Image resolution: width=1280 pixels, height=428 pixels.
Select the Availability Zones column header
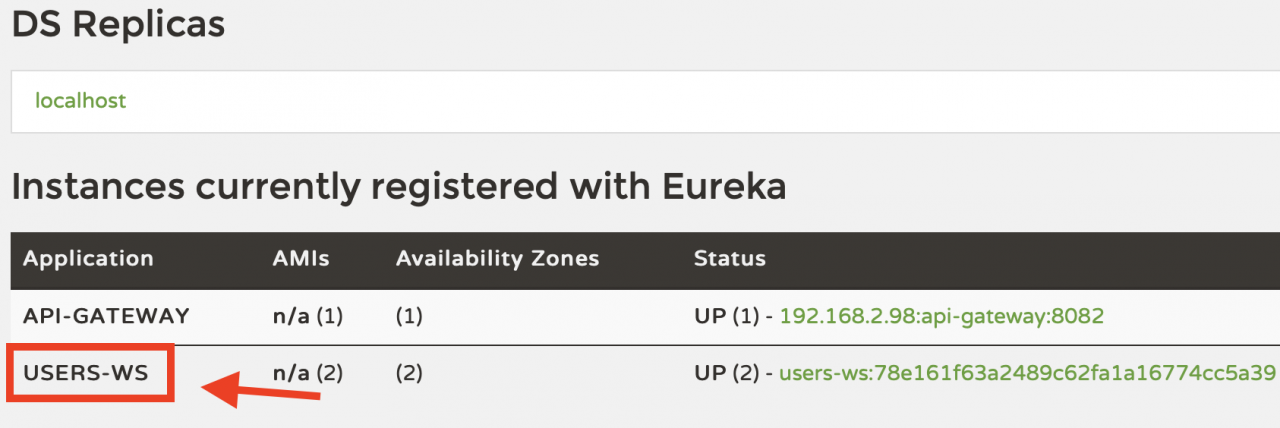497,259
